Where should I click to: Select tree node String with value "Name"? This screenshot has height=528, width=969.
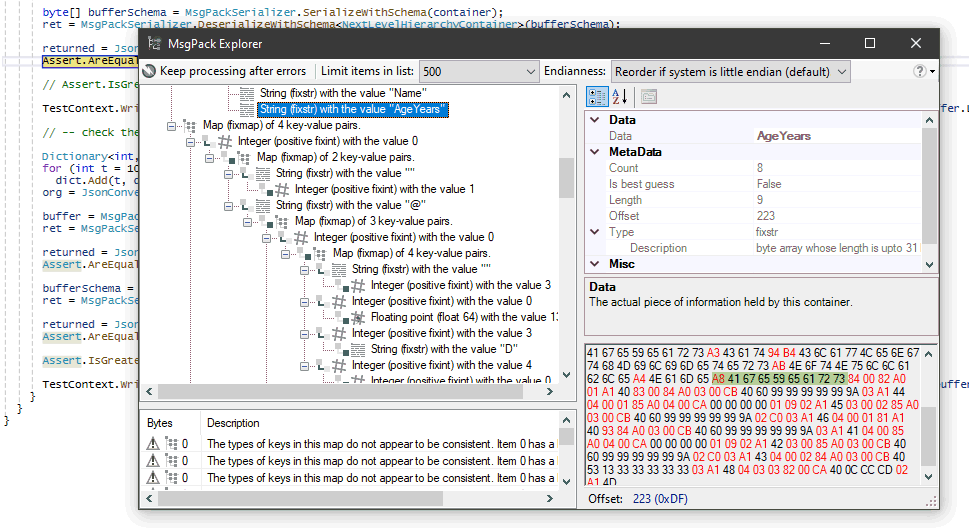pyautogui.click(x=343, y=93)
